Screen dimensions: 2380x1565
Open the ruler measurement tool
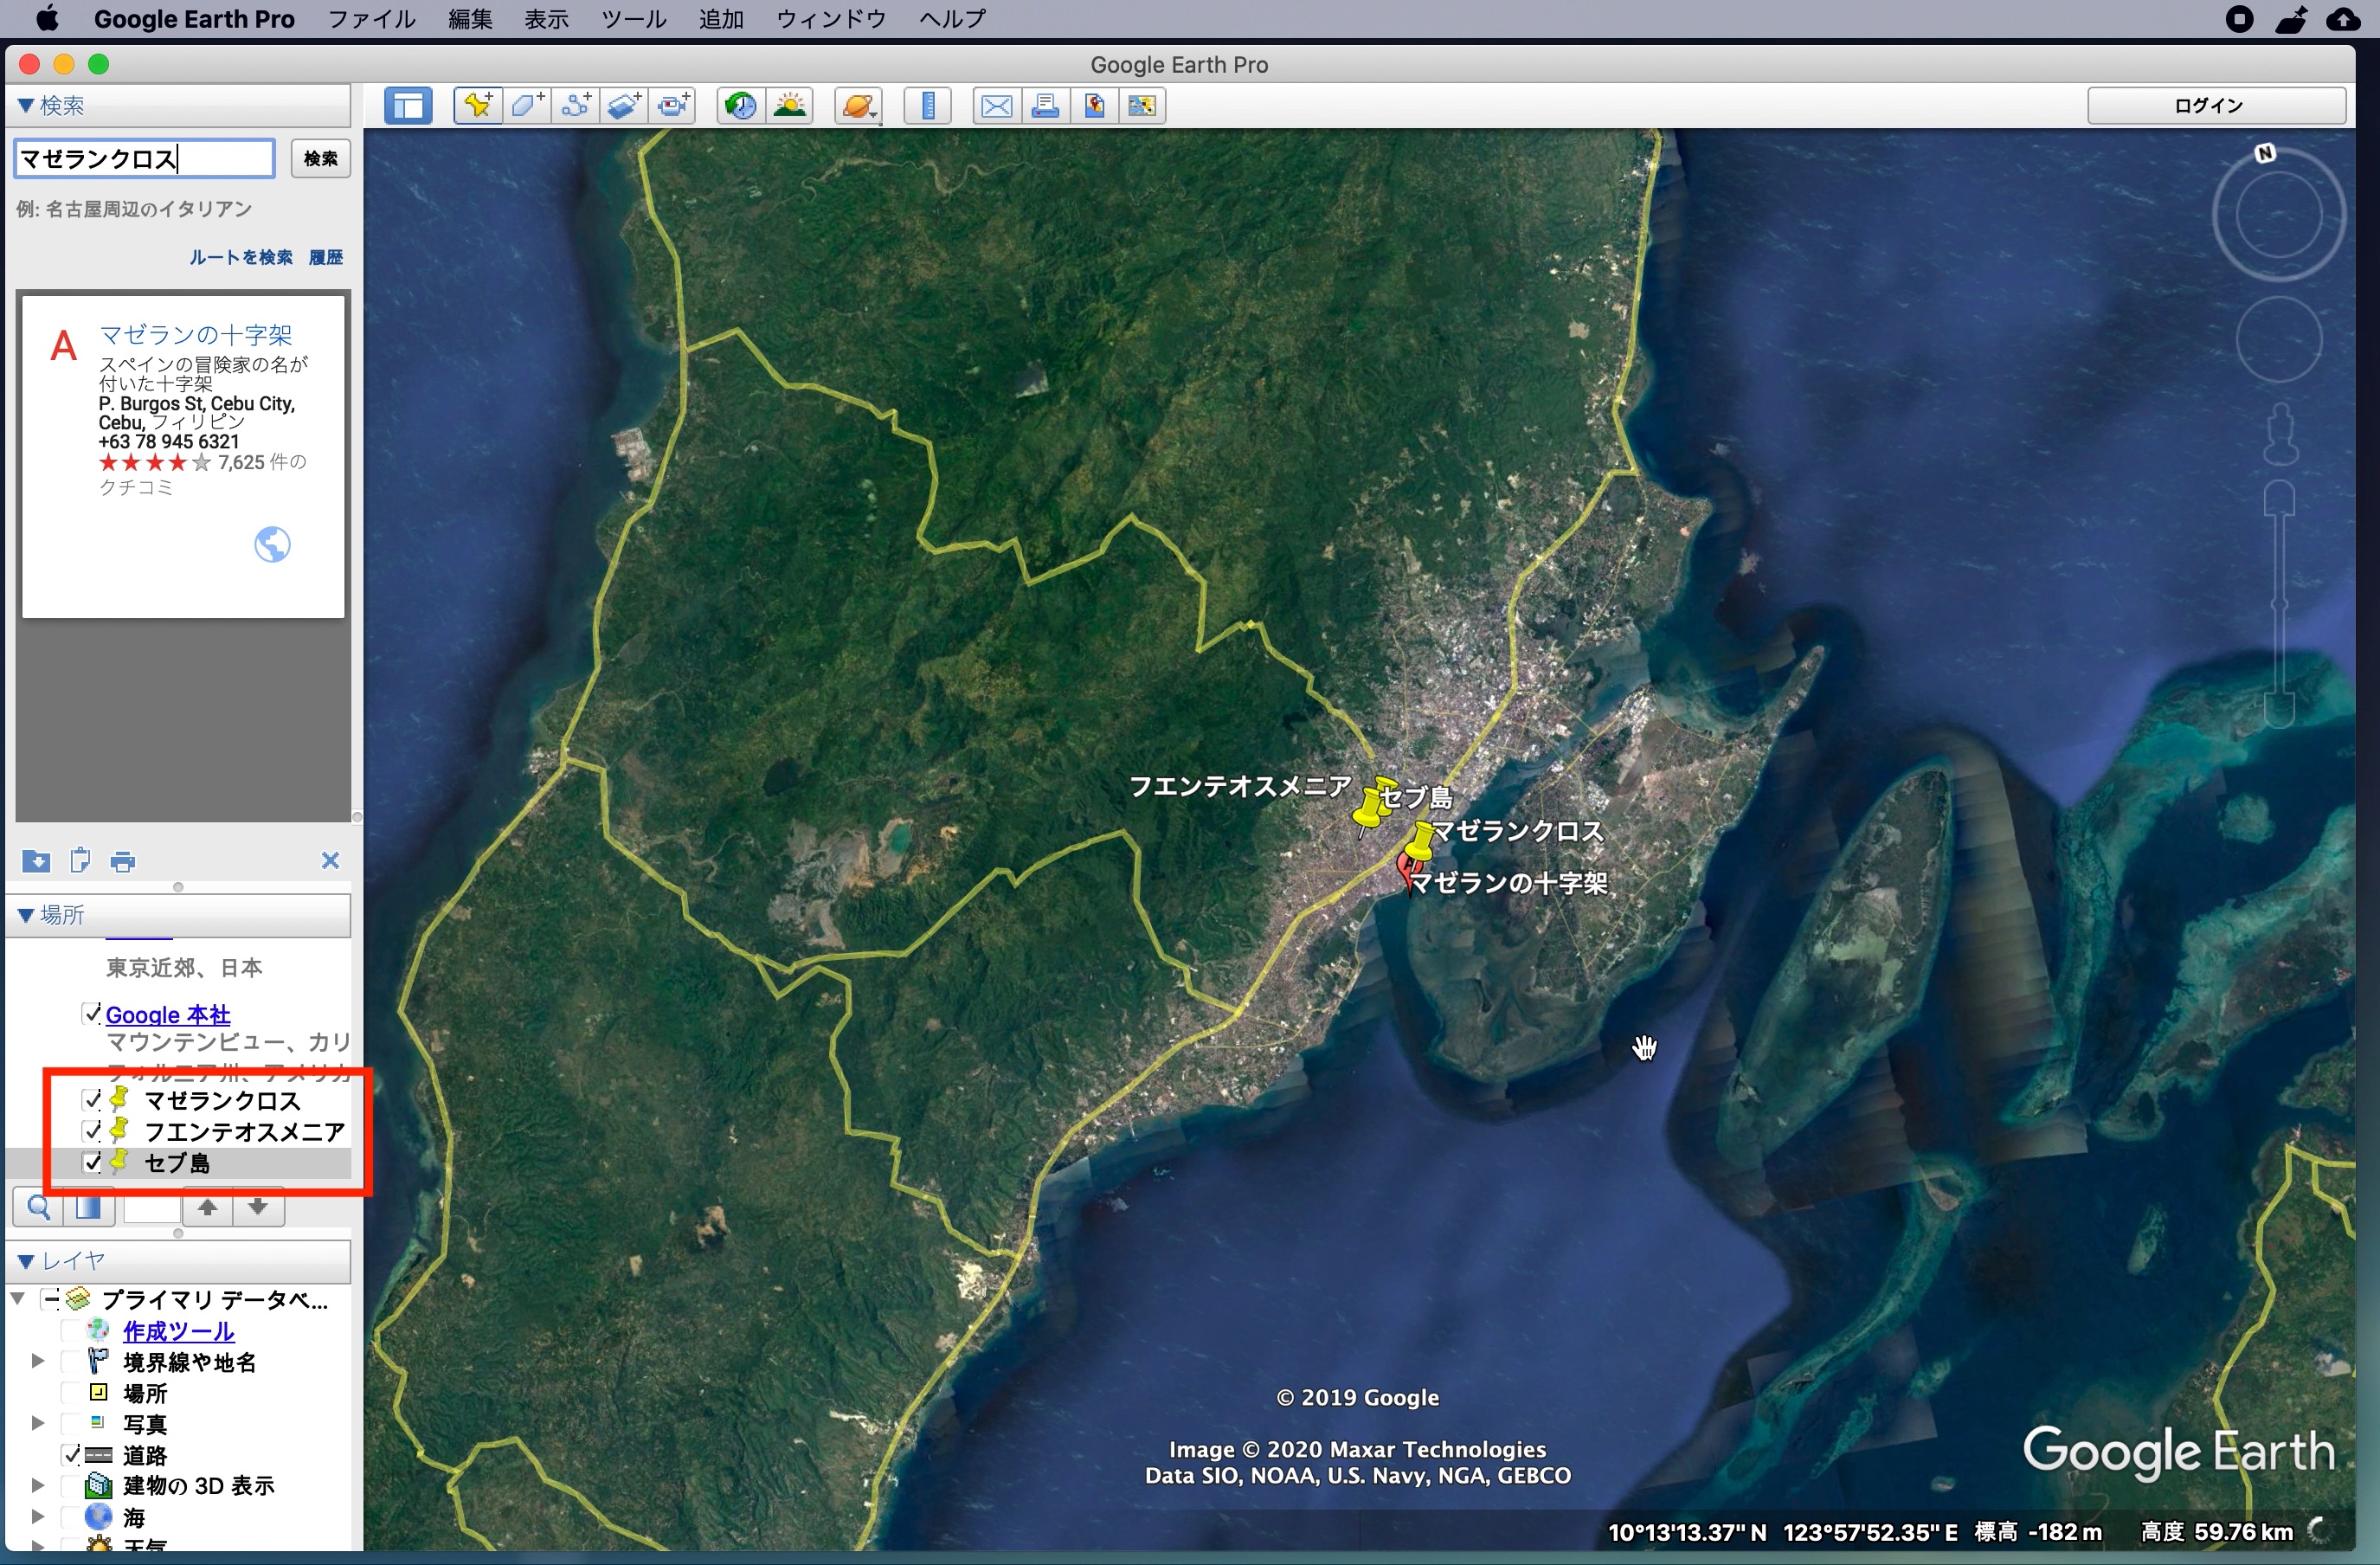click(x=928, y=105)
